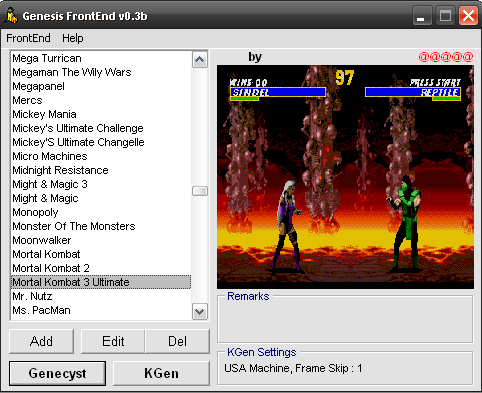
Task: Click the red rating symbols above the screenshot
Action: click(446, 57)
